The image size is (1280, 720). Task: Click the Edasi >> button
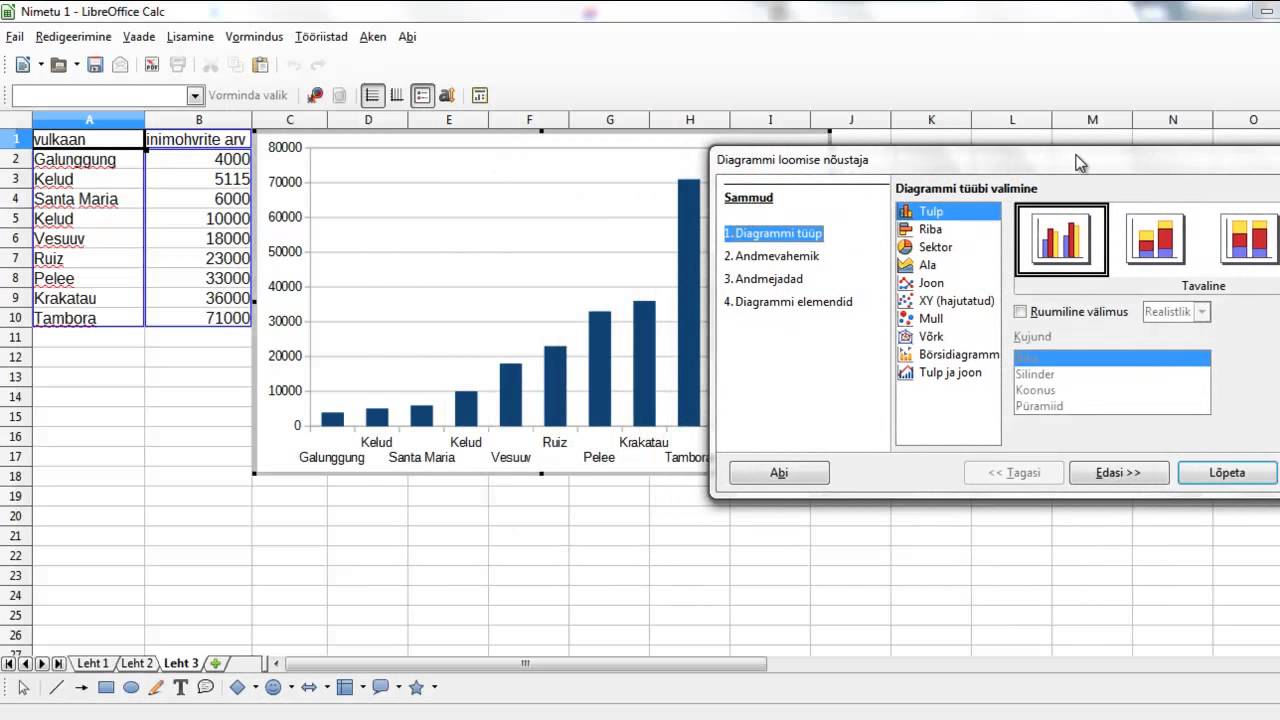tap(1118, 473)
